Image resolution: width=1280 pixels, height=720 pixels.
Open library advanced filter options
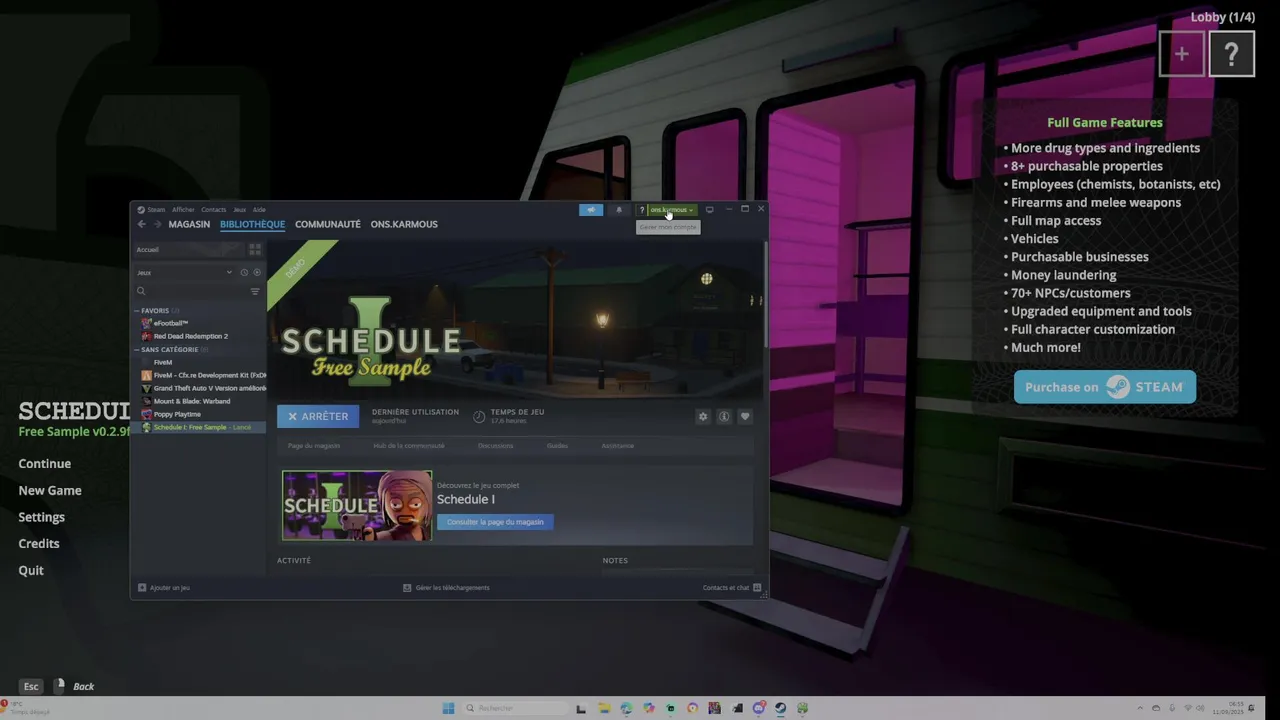255,291
